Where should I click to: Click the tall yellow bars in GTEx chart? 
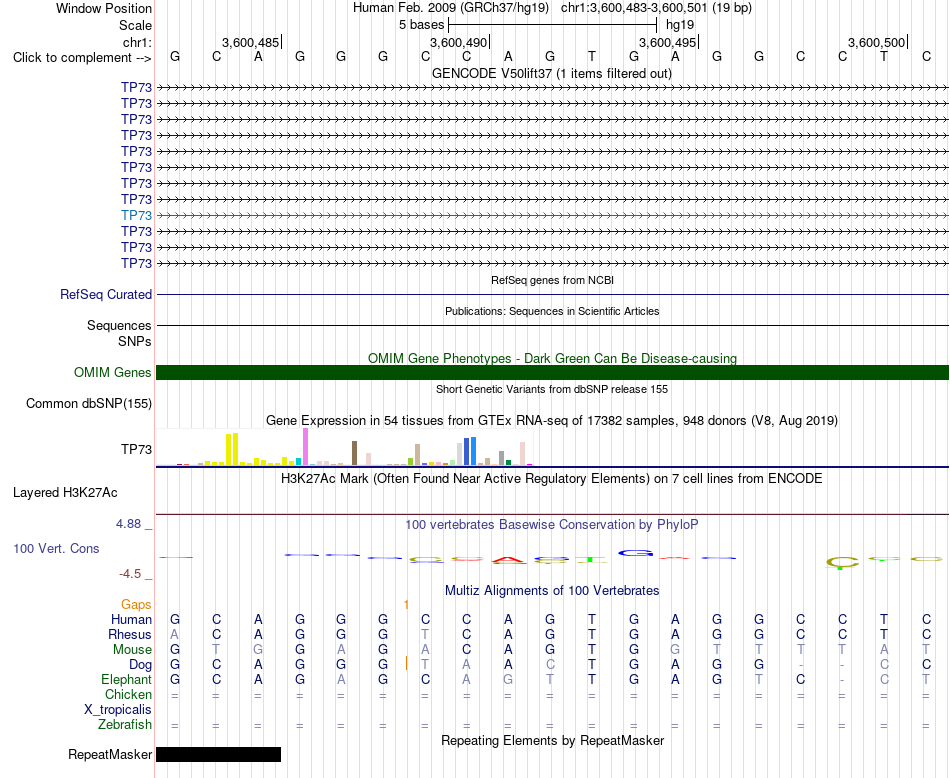pos(232,449)
